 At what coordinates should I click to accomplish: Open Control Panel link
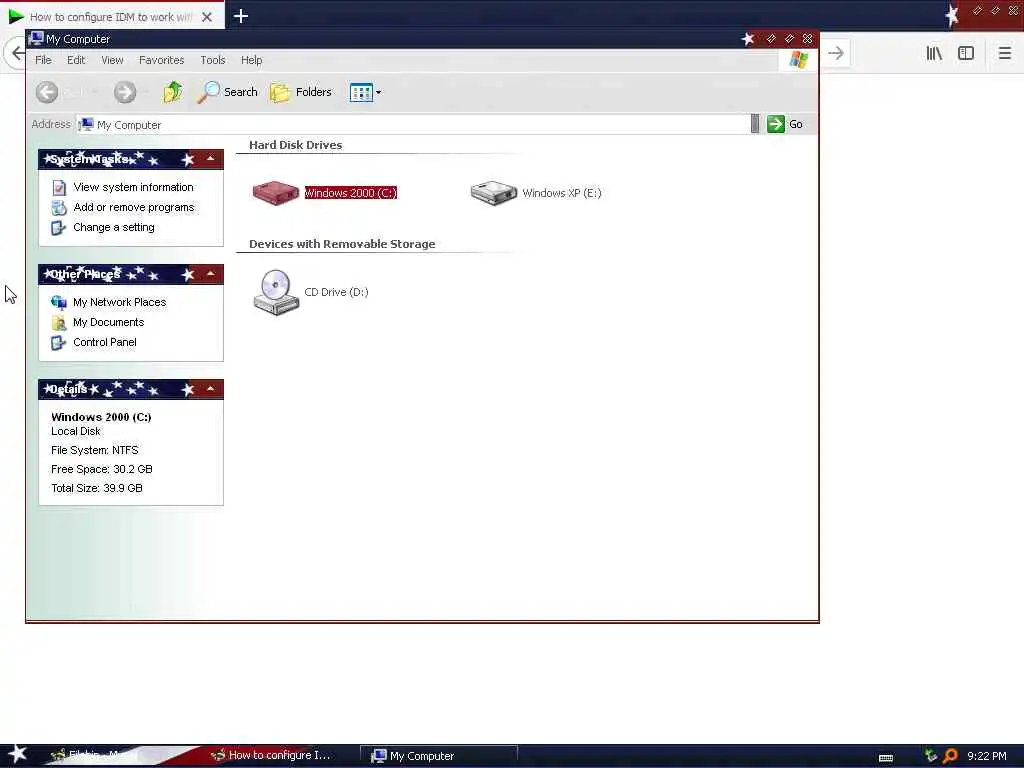pyautogui.click(x=104, y=342)
